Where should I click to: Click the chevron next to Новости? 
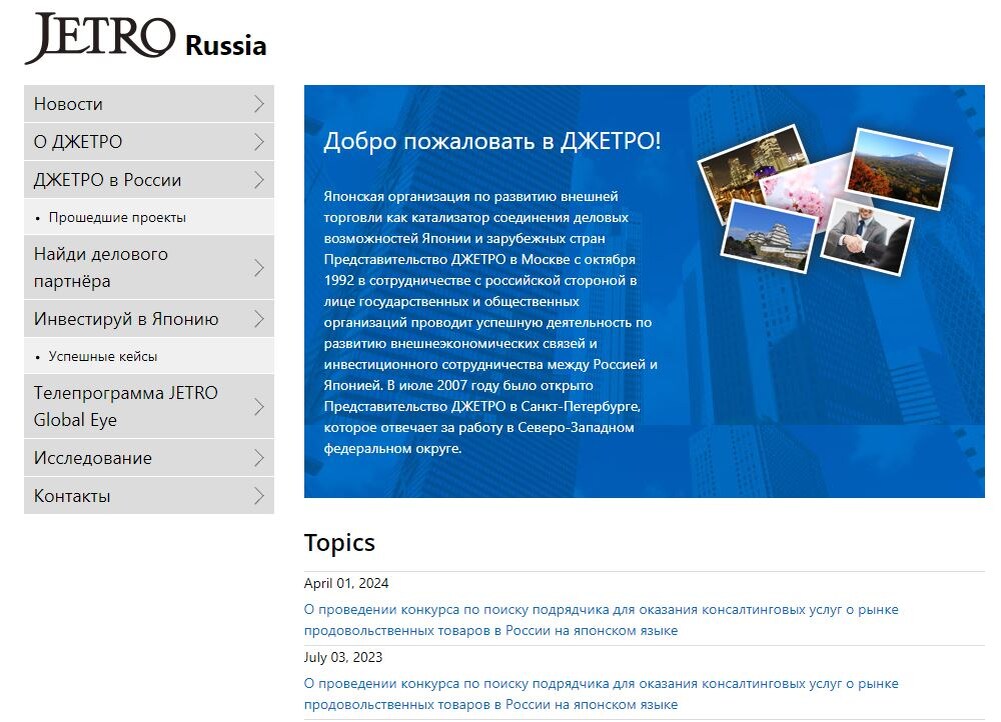pos(259,103)
